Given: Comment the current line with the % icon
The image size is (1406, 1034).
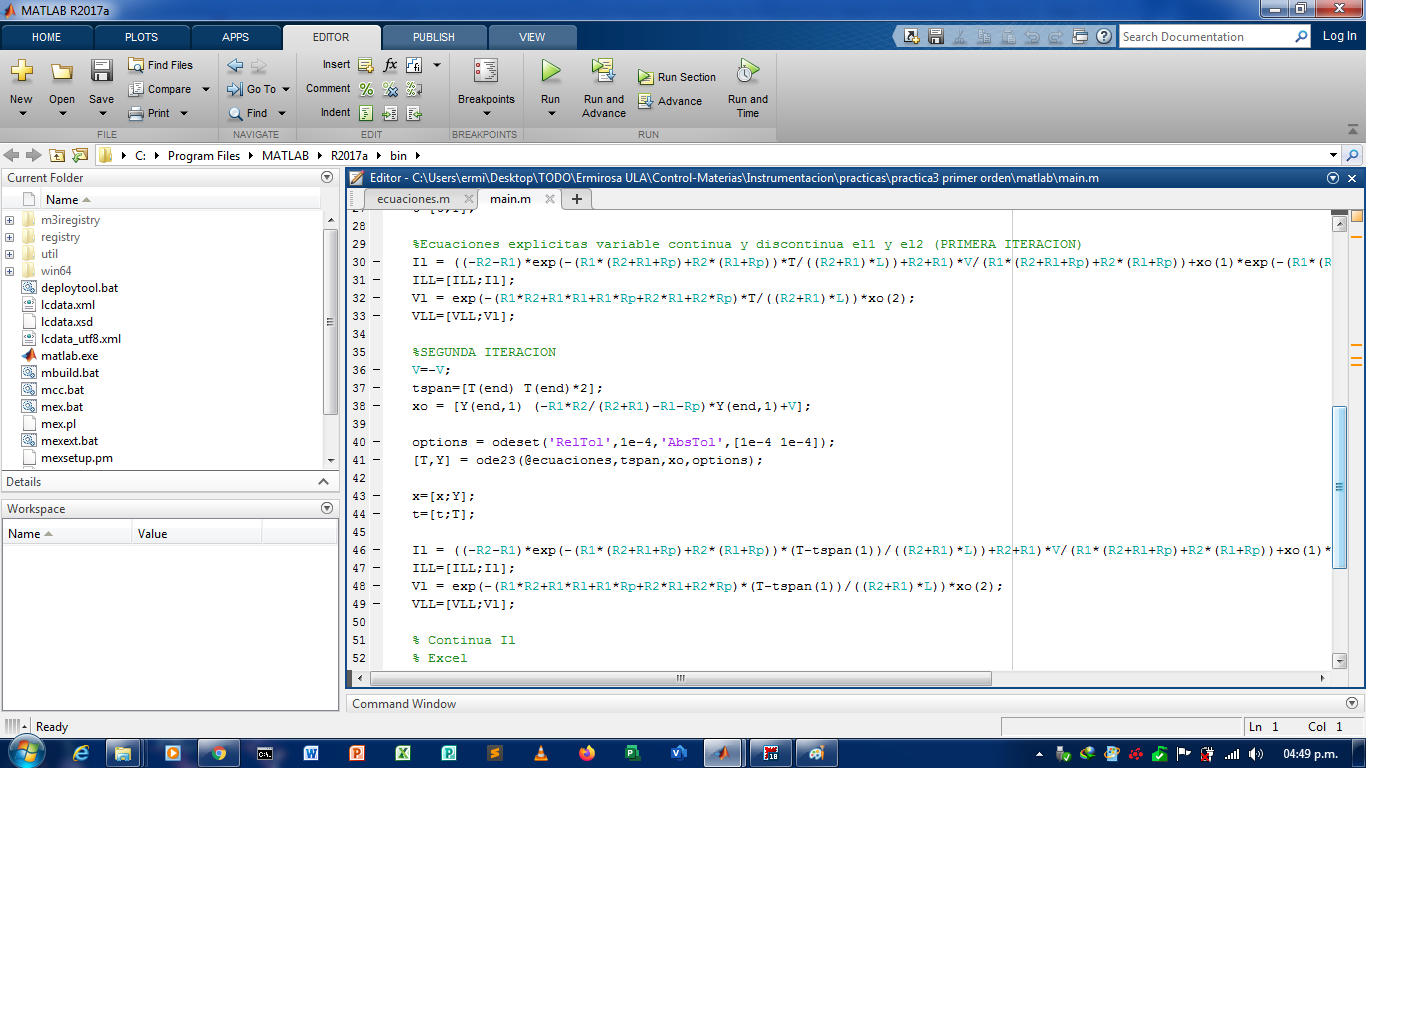Looking at the screenshot, I should (365, 89).
